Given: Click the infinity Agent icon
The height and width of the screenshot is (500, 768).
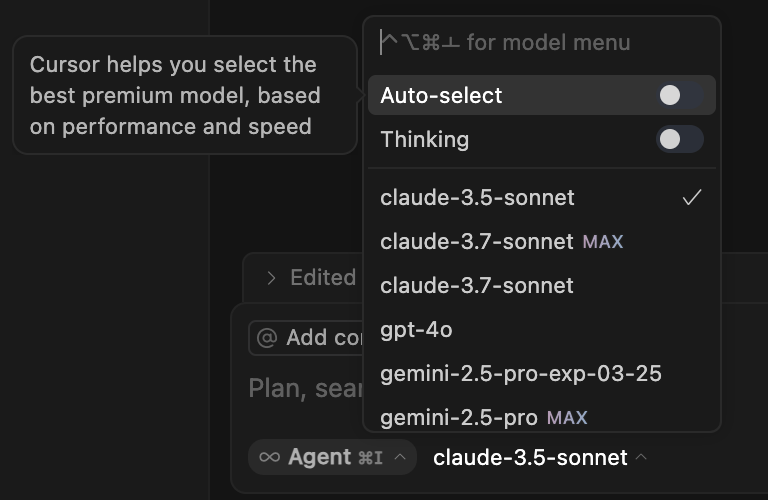Looking at the screenshot, I should [270, 457].
